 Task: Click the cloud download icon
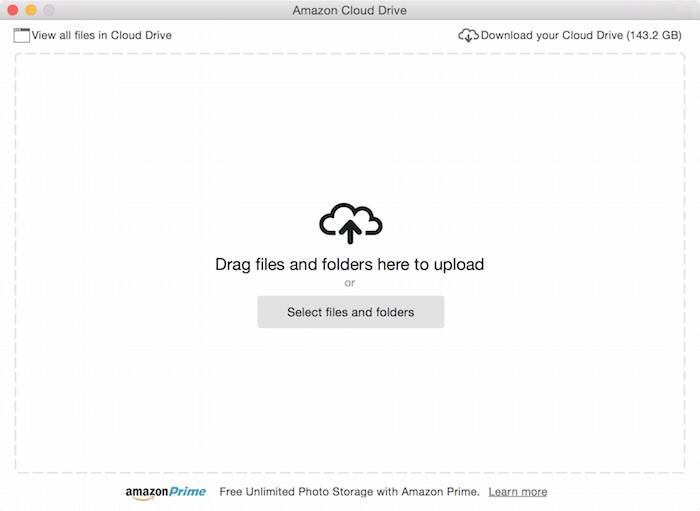point(468,35)
